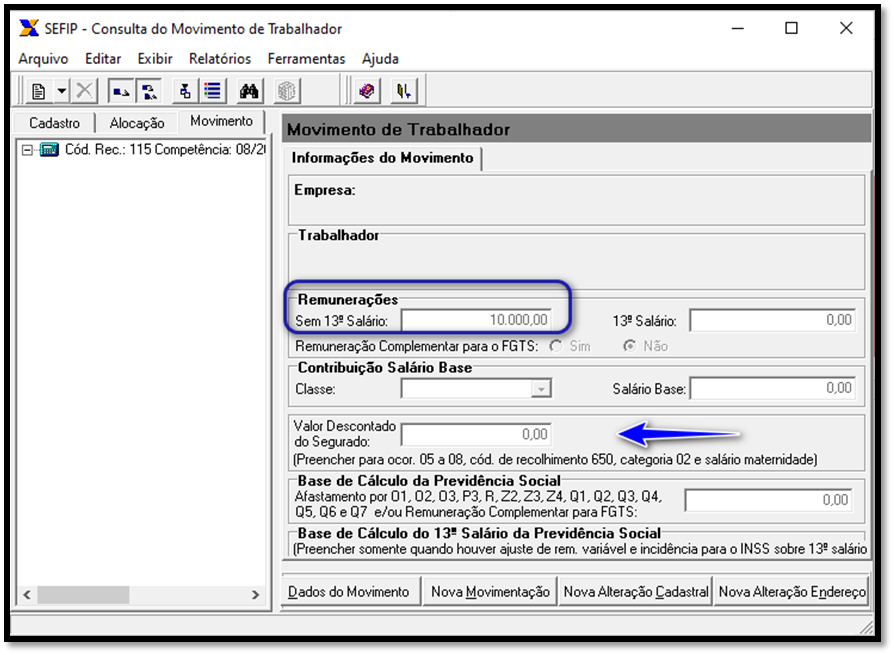Close the SEFIP window
894x655 pixels.
point(846,28)
